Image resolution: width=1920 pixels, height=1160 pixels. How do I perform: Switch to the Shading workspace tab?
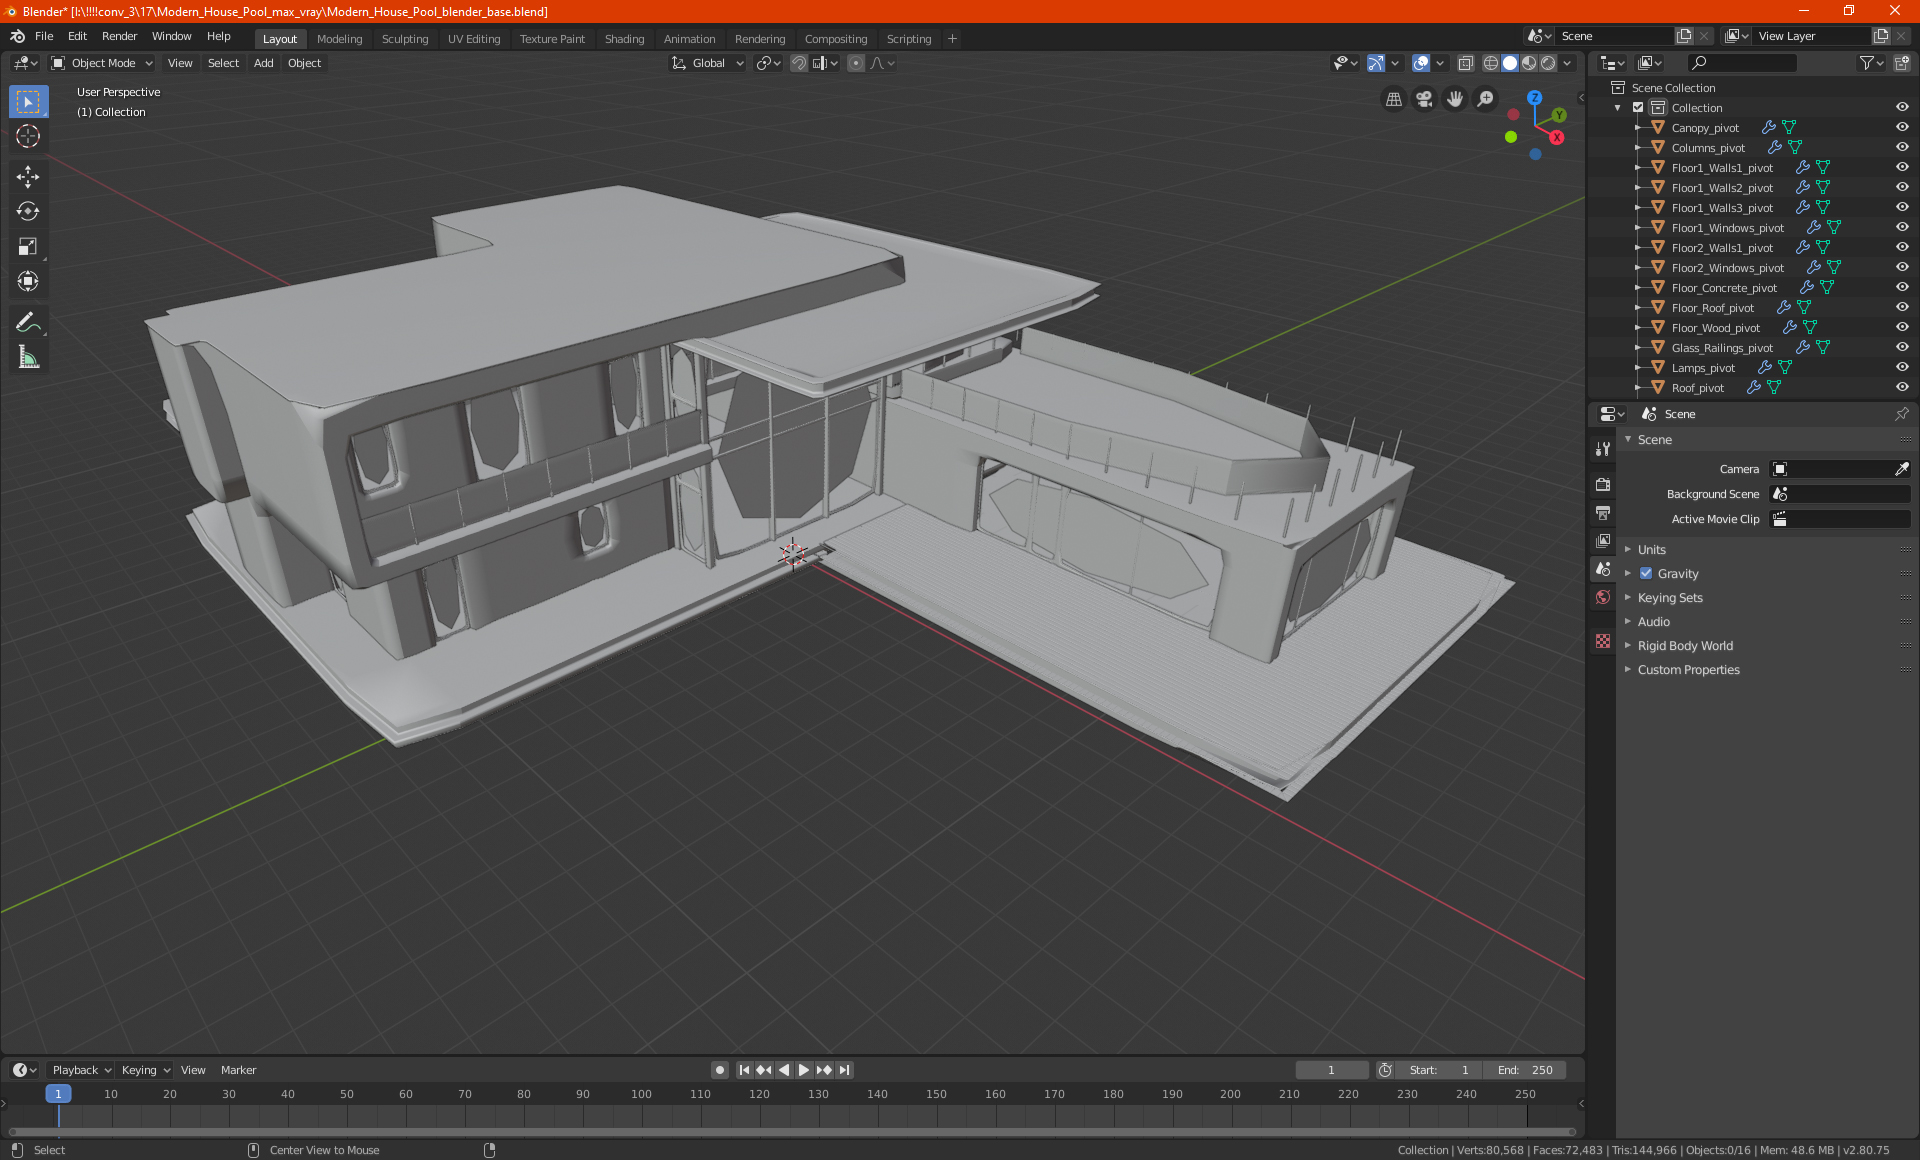(624, 39)
